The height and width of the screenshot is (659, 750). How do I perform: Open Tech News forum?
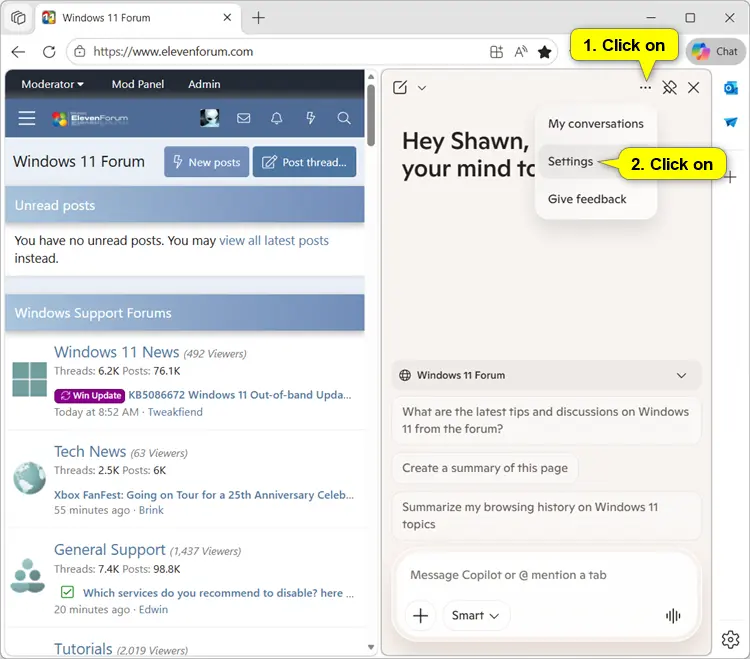point(90,452)
